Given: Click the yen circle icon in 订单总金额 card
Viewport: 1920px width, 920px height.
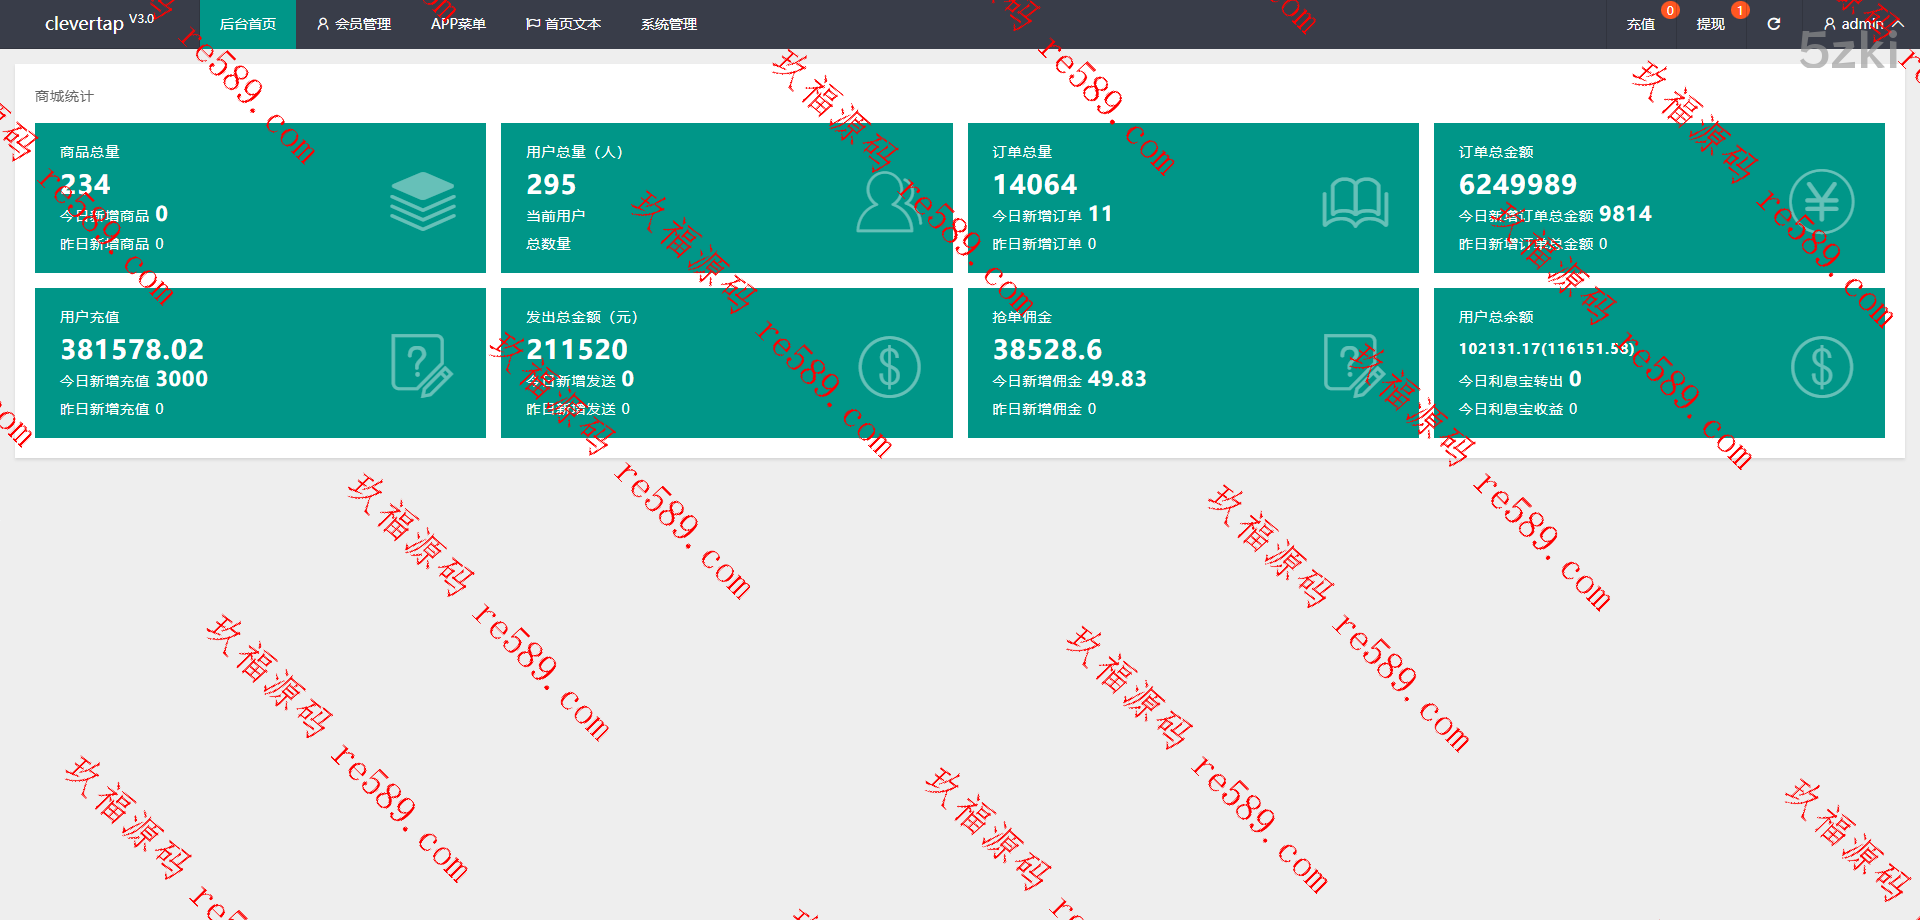Looking at the screenshot, I should tap(1821, 202).
